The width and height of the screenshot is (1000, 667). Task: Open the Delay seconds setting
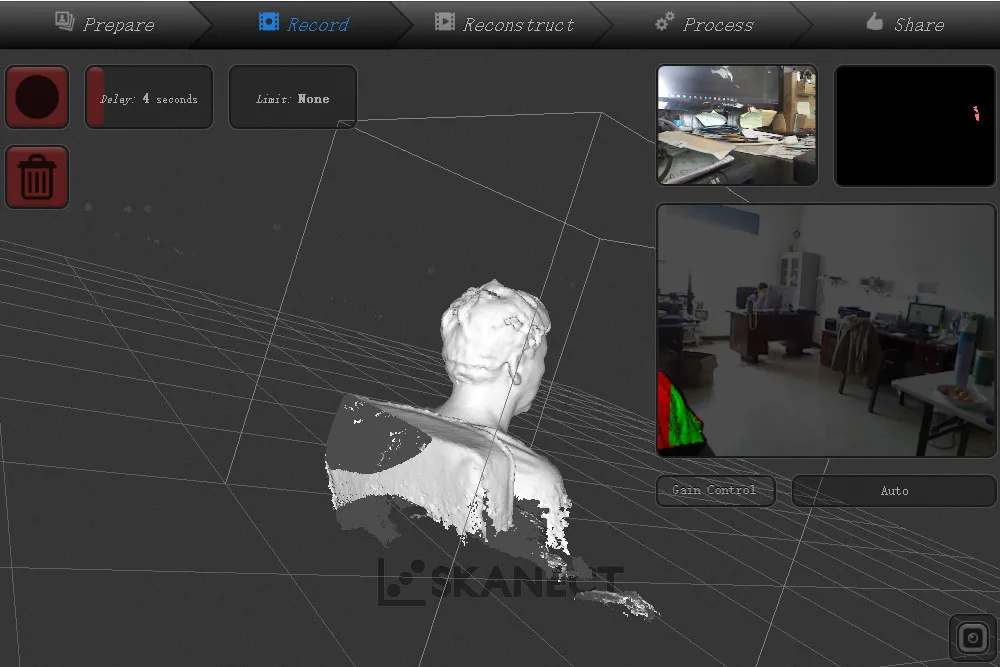[x=148, y=97]
